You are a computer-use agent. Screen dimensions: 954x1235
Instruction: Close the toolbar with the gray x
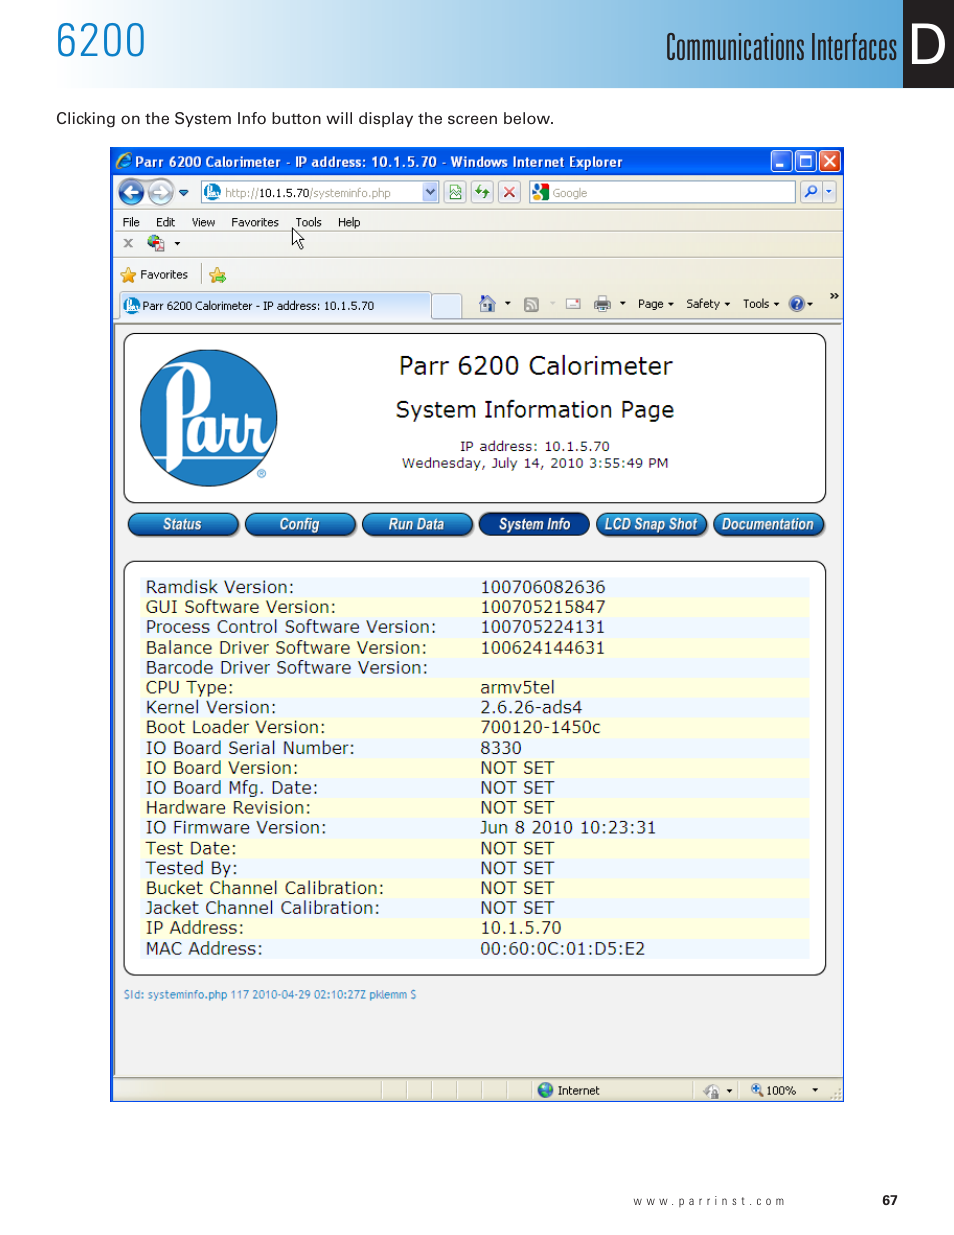[128, 243]
